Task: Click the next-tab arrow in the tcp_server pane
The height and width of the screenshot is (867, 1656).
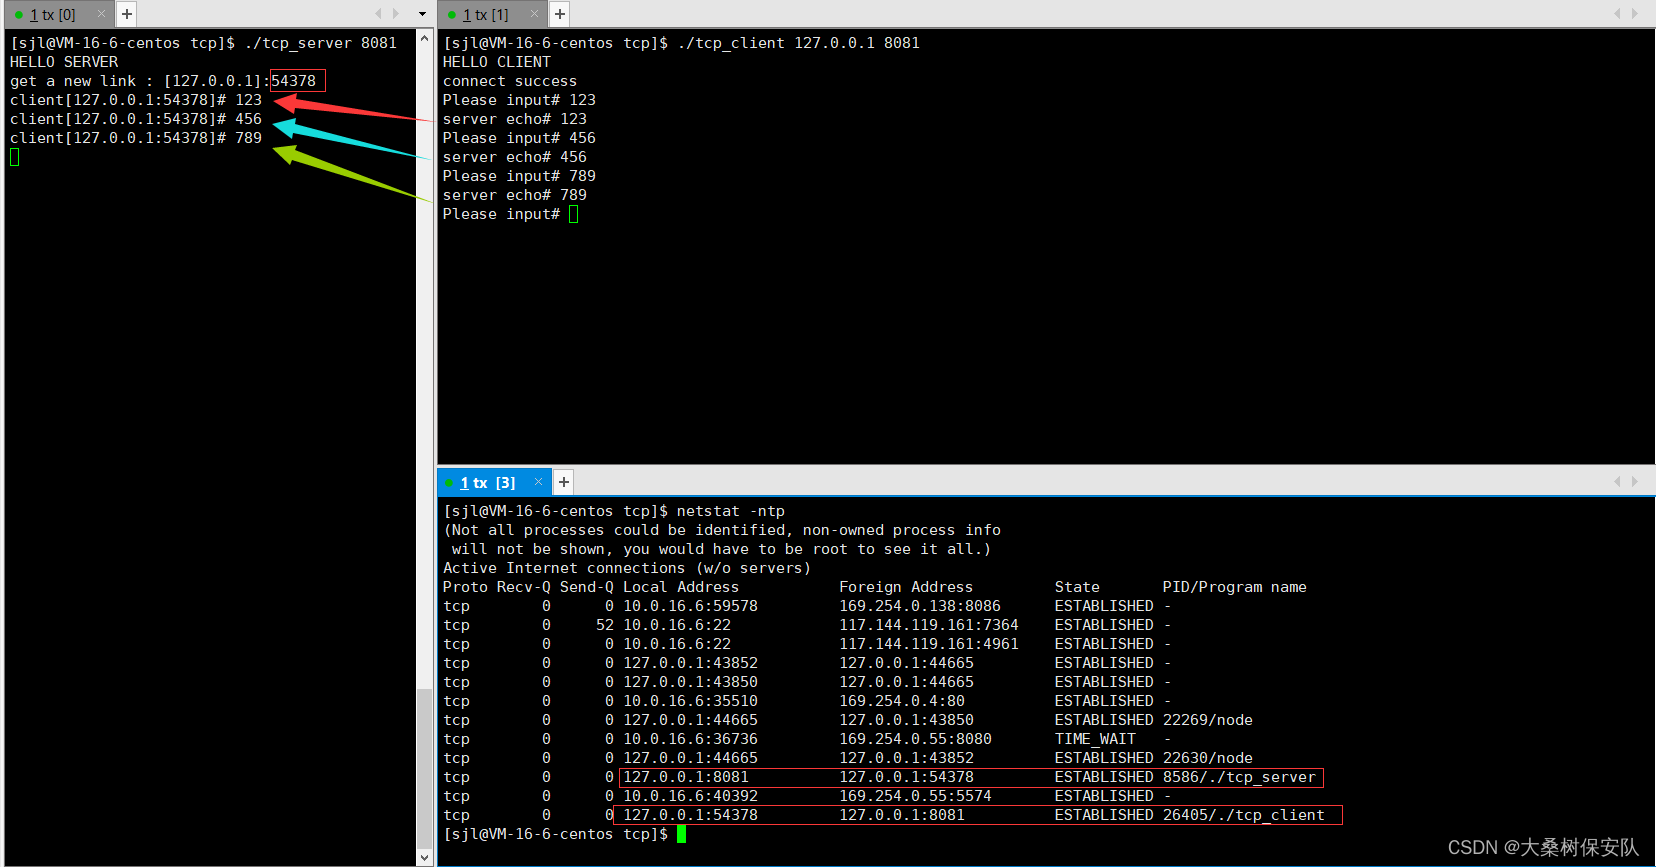Action: coord(396,14)
